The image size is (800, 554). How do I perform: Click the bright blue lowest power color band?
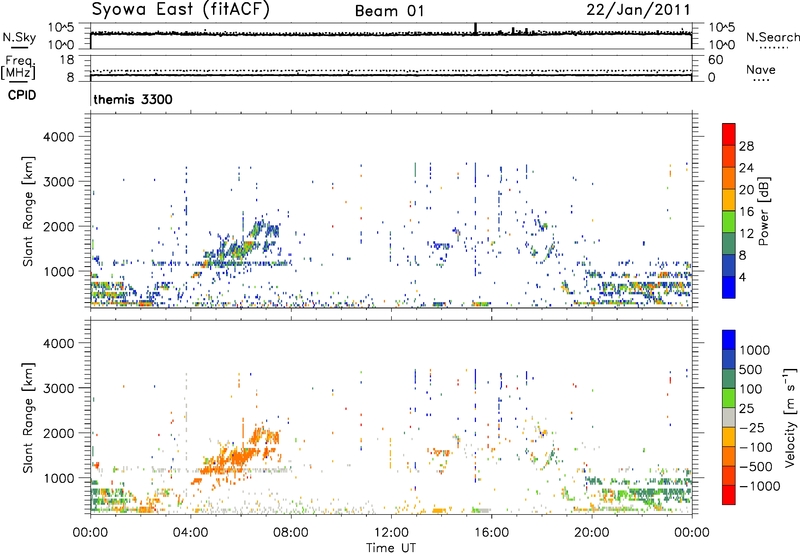pos(729,287)
